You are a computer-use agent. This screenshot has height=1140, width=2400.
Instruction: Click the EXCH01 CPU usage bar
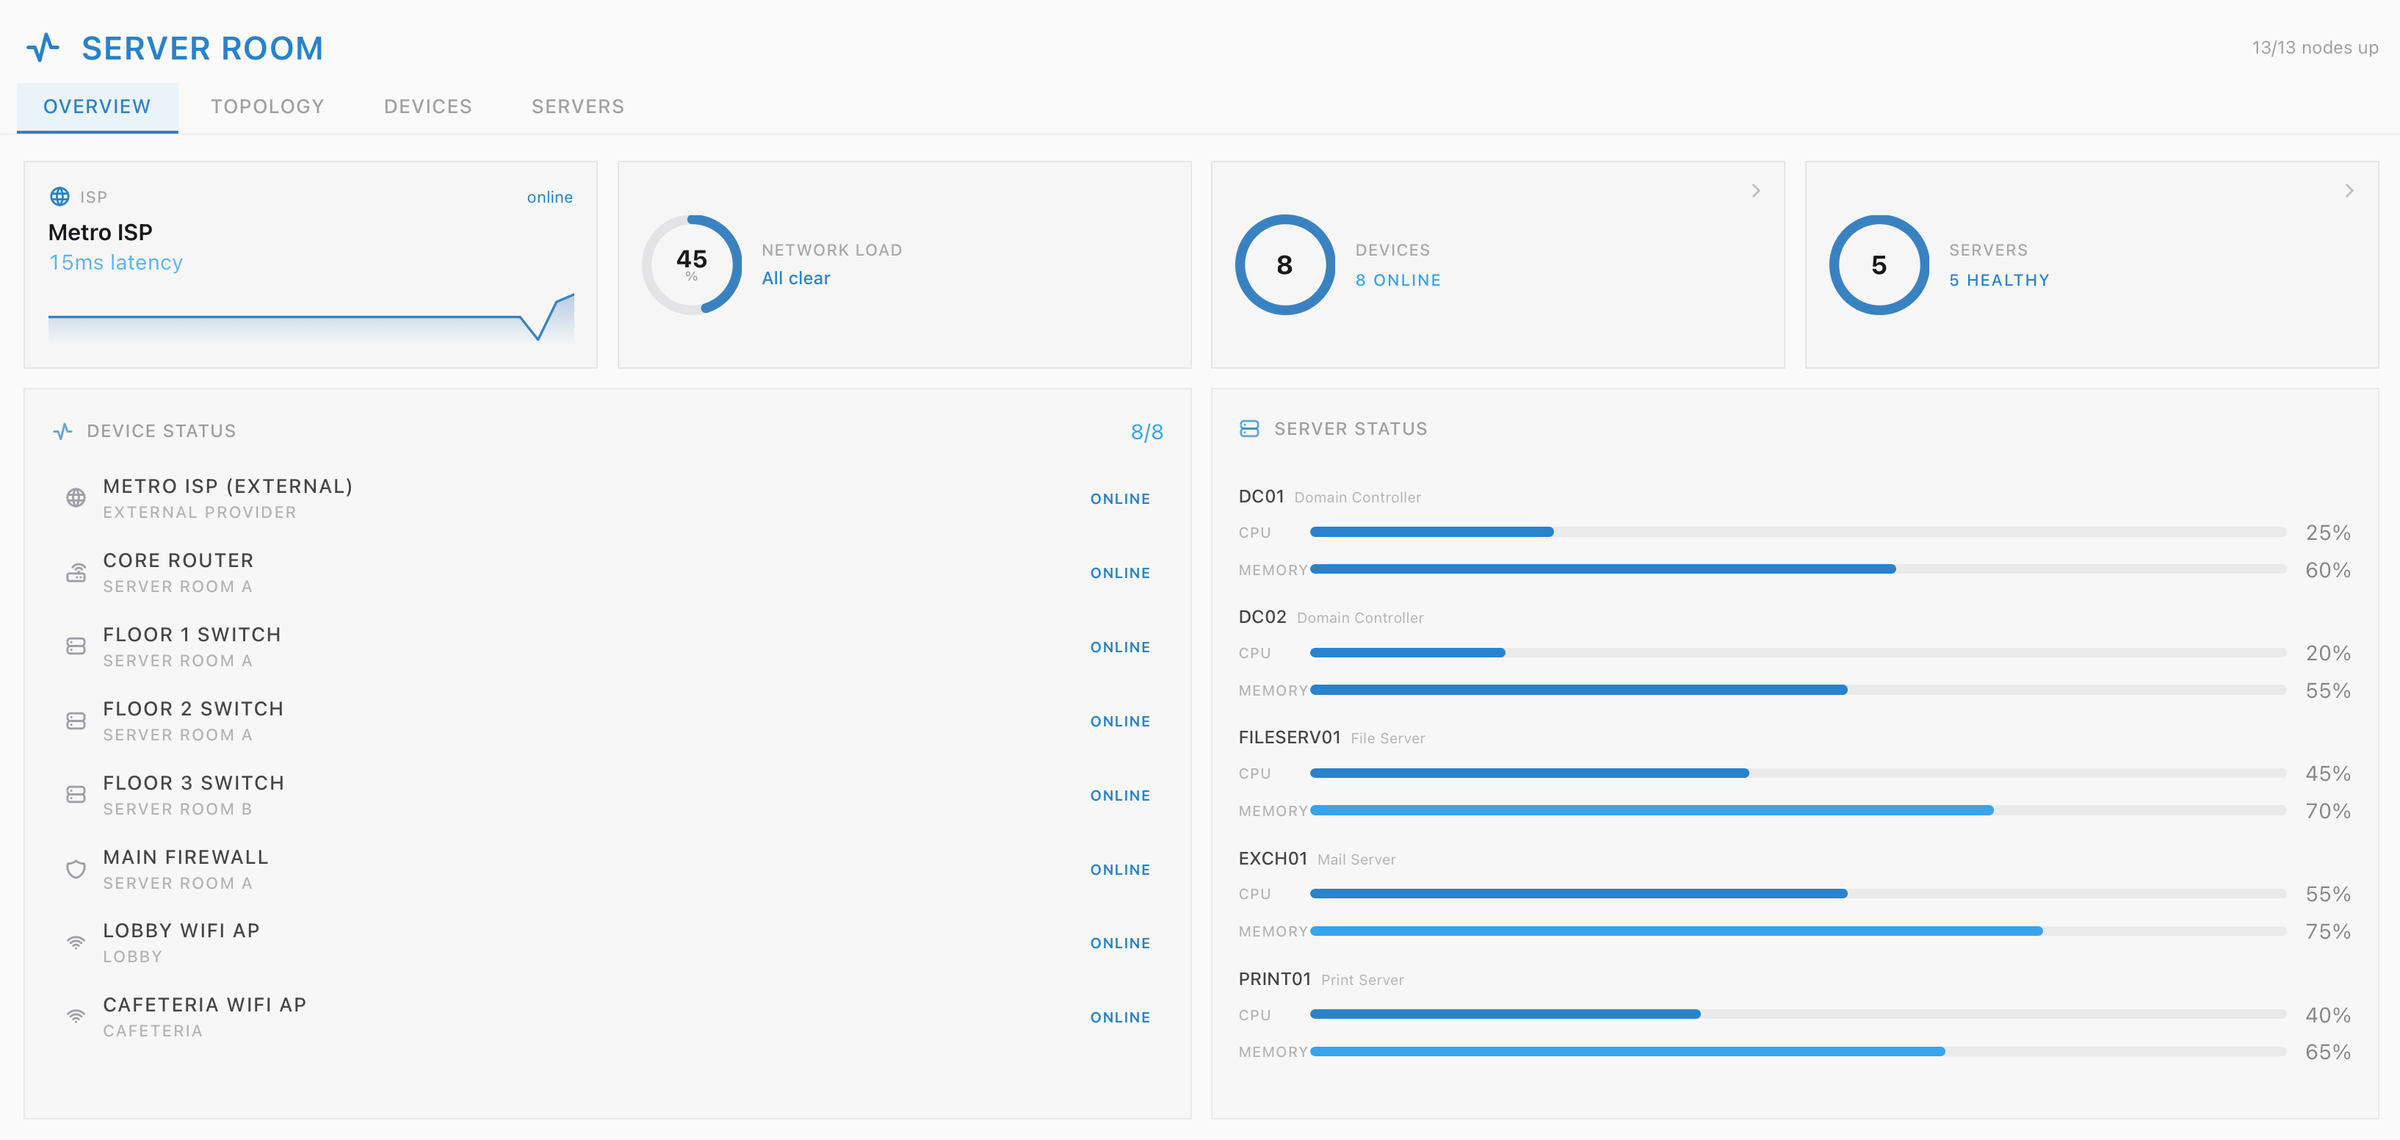(x=1798, y=893)
